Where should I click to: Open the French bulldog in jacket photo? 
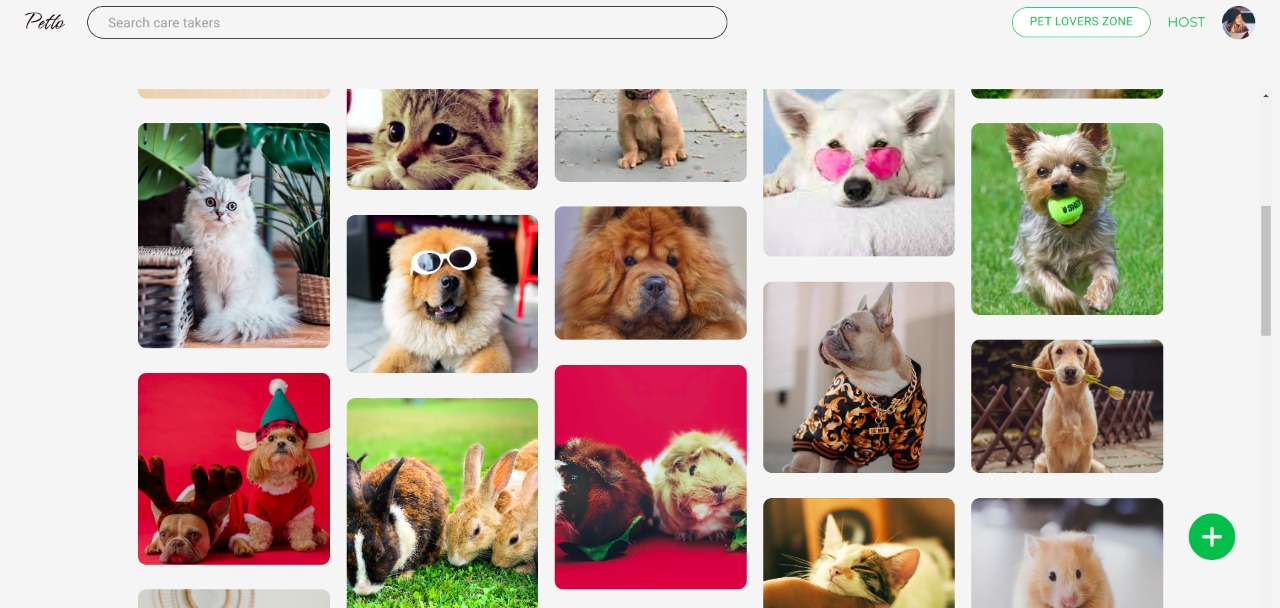tap(859, 377)
